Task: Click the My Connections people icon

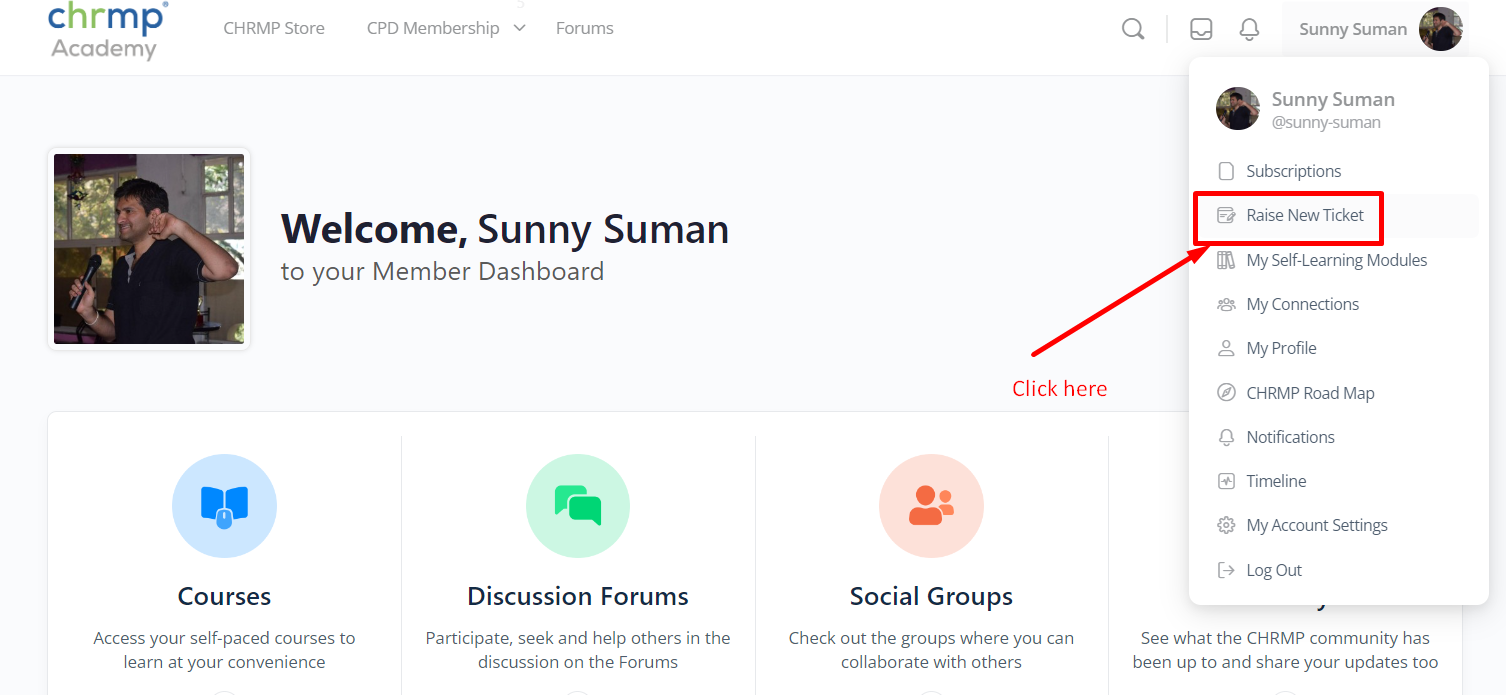Action: click(x=1226, y=304)
